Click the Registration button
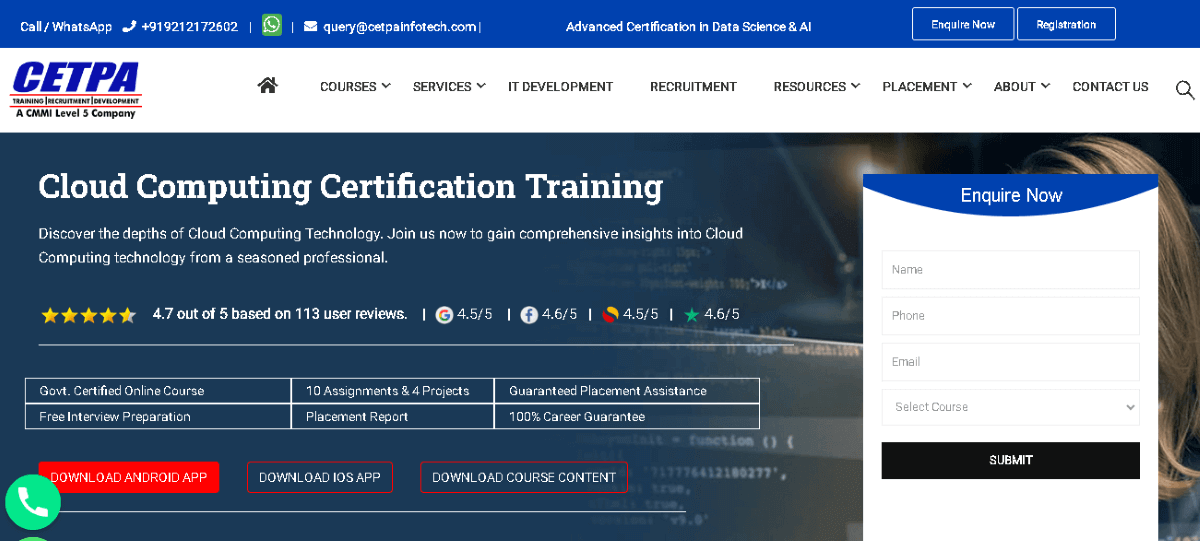1200x541 pixels. 1066,24
